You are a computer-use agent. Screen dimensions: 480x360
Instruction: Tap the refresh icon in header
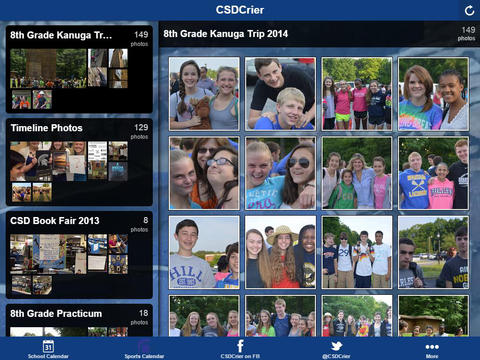pyautogui.click(x=469, y=11)
